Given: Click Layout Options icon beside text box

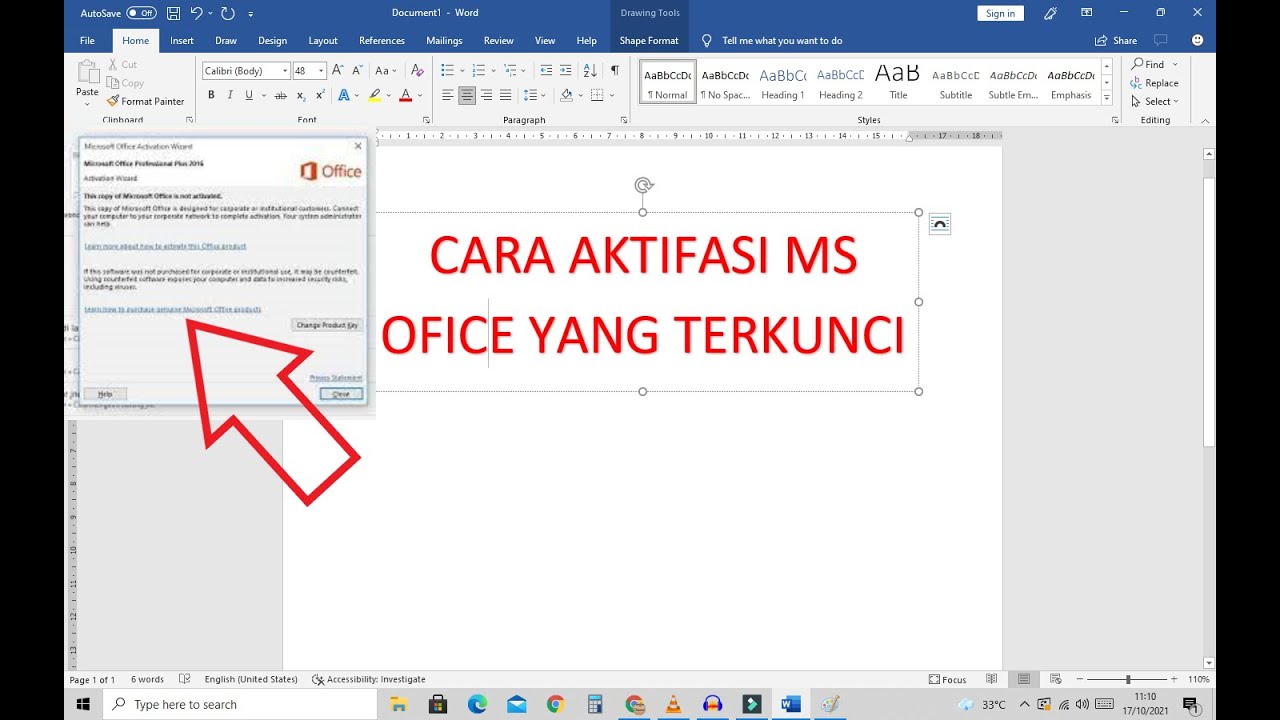Looking at the screenshot, I should (939, 224).
